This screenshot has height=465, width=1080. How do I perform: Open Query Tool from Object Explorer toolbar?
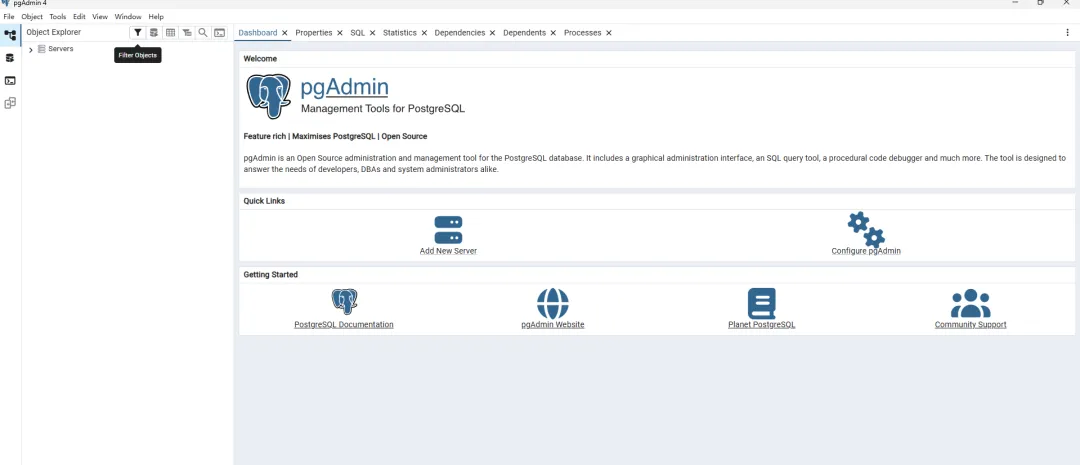click(x=154, y=32)
